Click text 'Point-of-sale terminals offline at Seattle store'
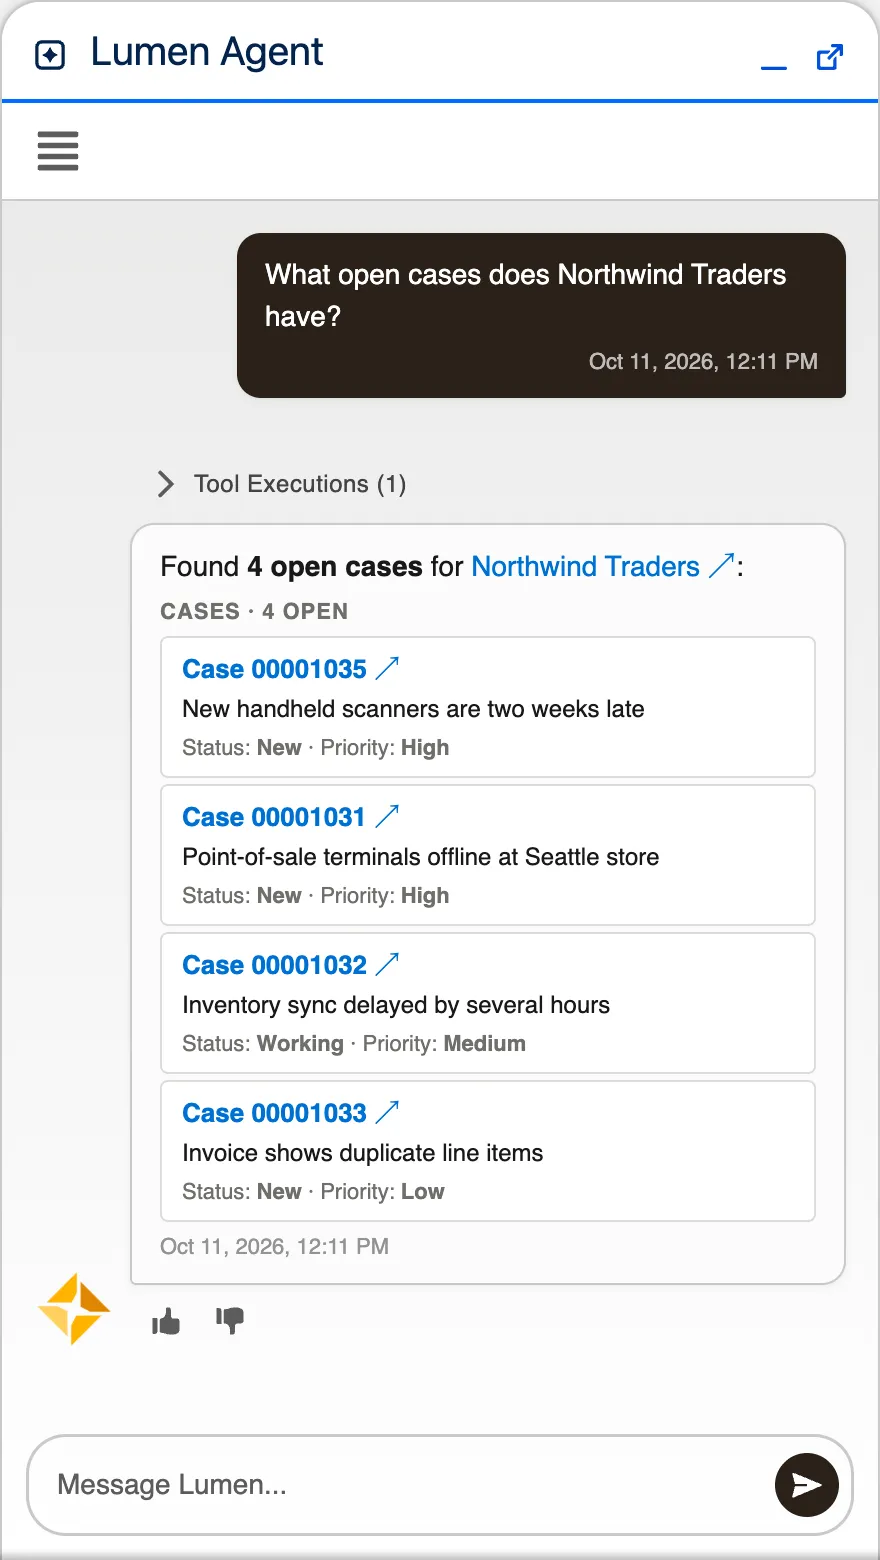The height and width of the screenshot is (1560, 880). (x=421, y=857)
